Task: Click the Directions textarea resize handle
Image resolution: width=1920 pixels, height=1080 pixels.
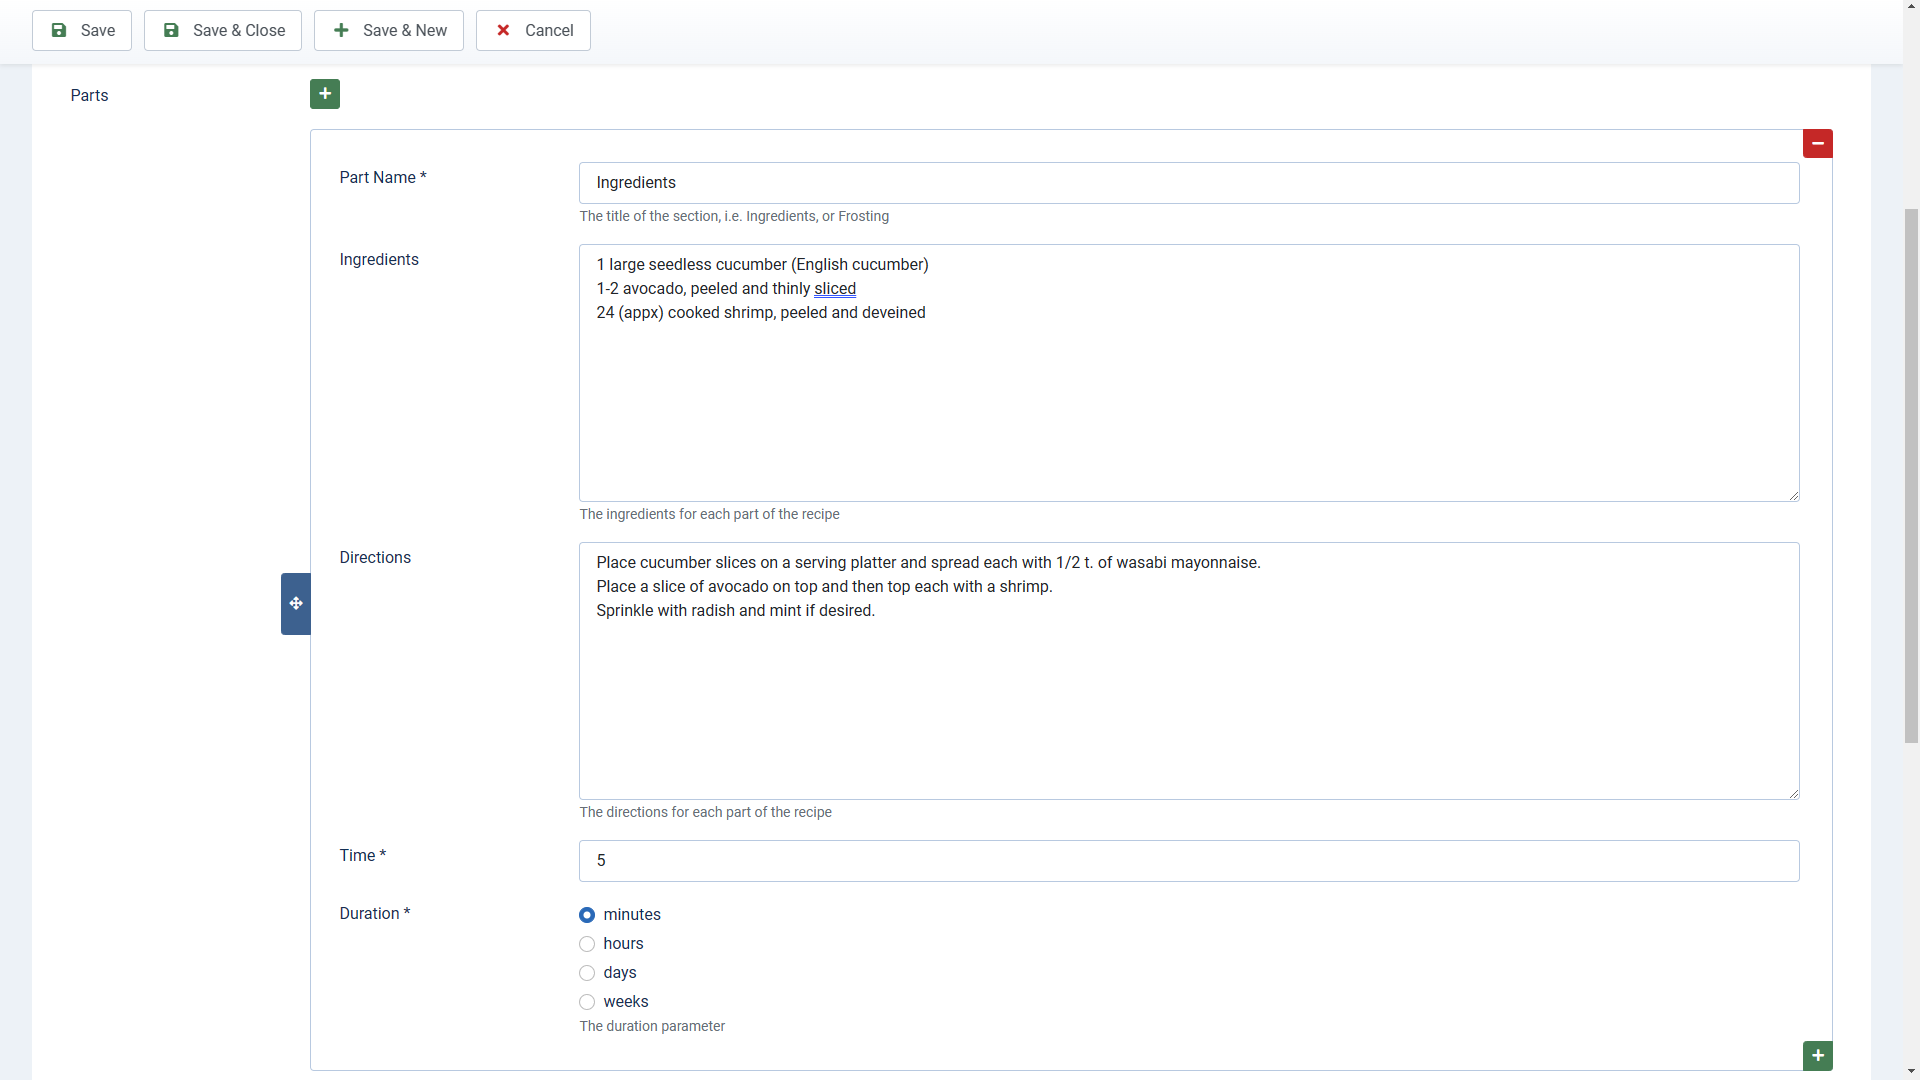Action: [x=1793, y=793]
